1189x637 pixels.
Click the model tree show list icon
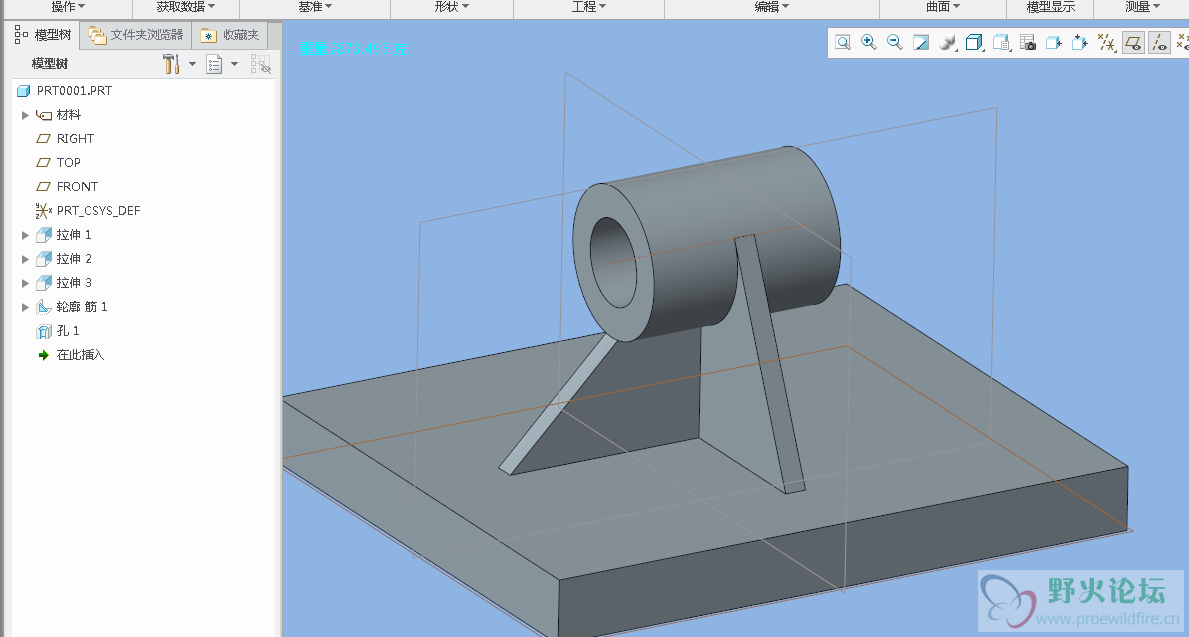tap(215, 64)
